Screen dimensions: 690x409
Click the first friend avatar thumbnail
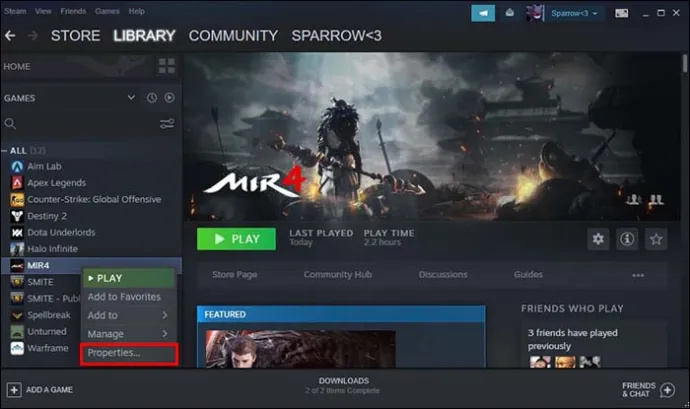click(540, 362)
